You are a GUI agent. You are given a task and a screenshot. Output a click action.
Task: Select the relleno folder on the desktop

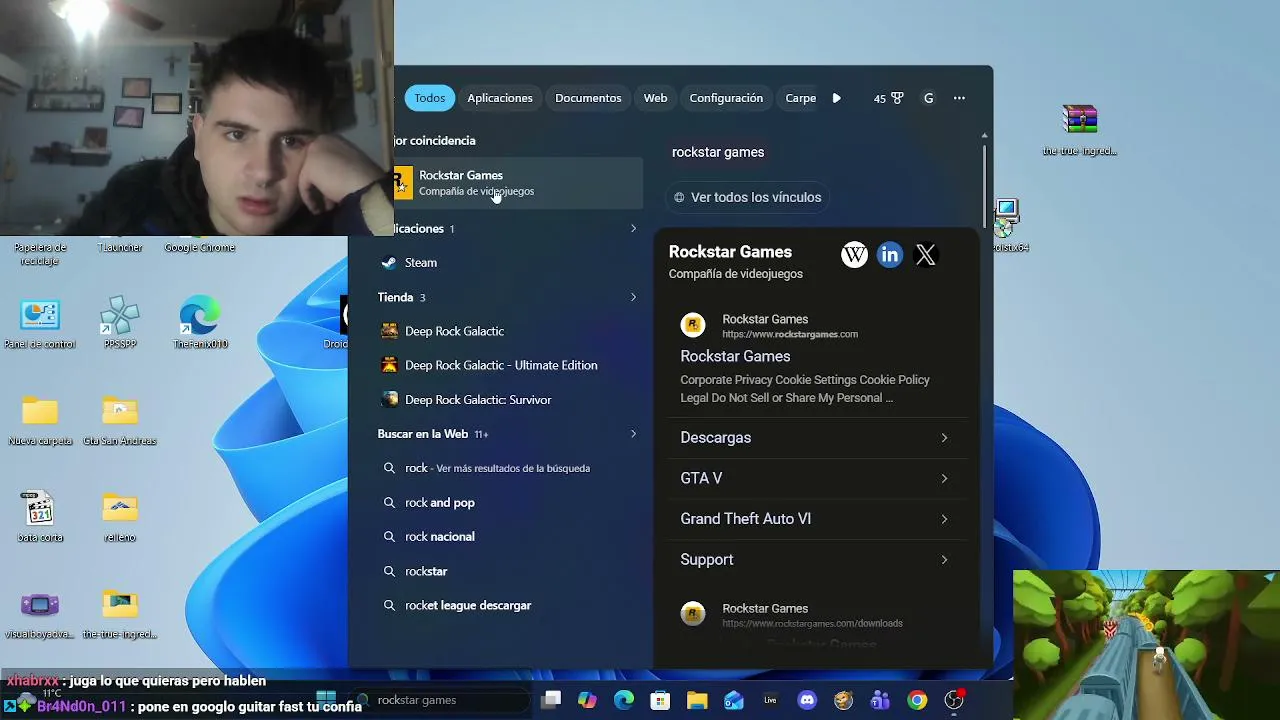(120, 517)
